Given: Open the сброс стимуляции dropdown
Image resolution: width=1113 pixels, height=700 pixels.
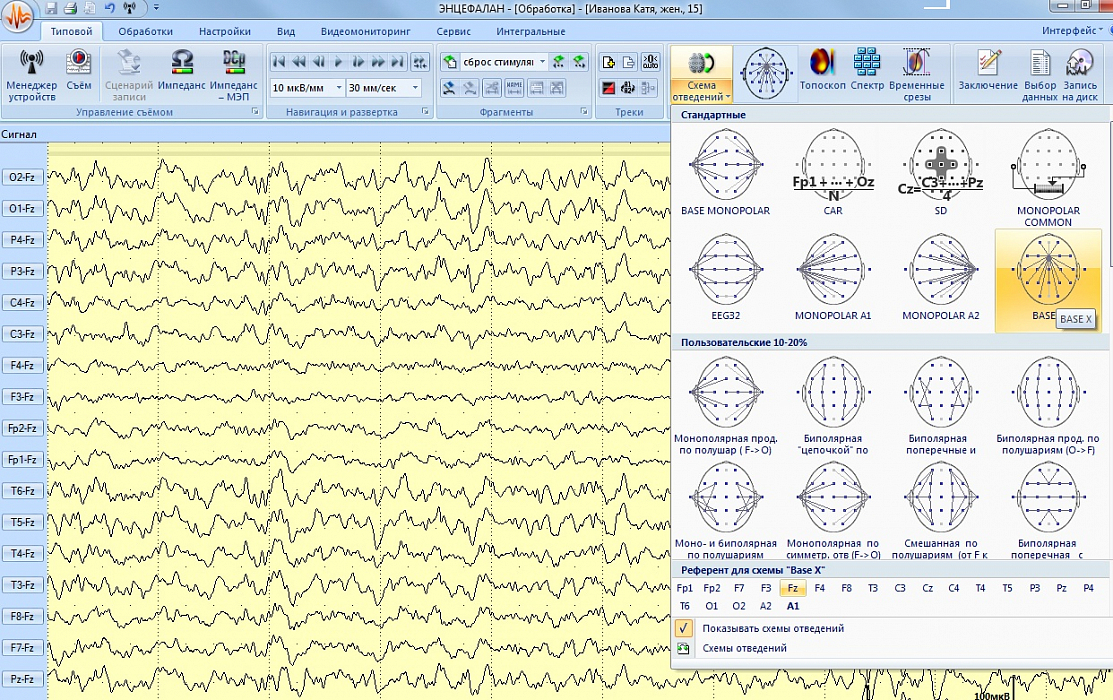Looking at the screenshot, I should click(x=543, y=62).
